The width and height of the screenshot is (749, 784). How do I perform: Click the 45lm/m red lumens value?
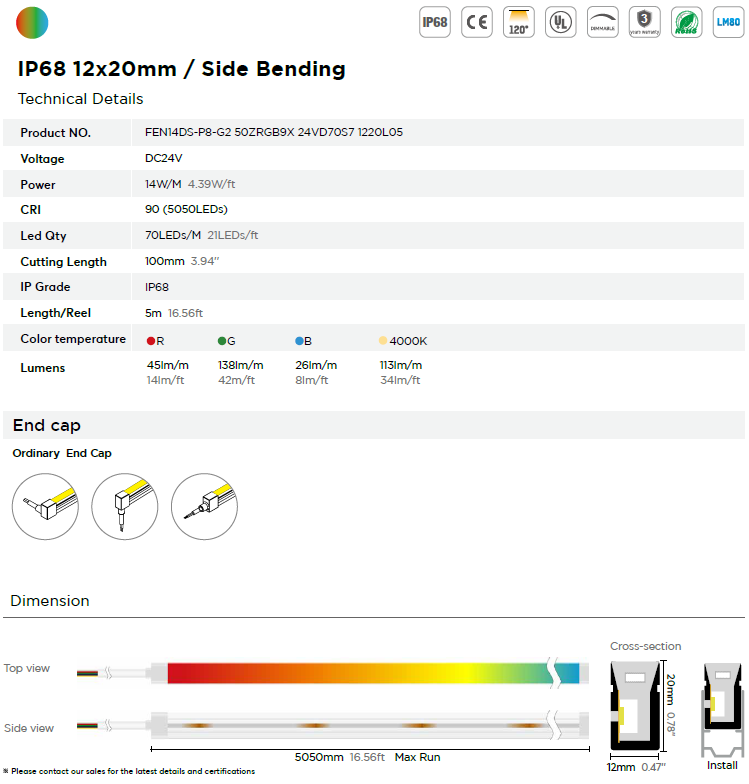[168, 365]
